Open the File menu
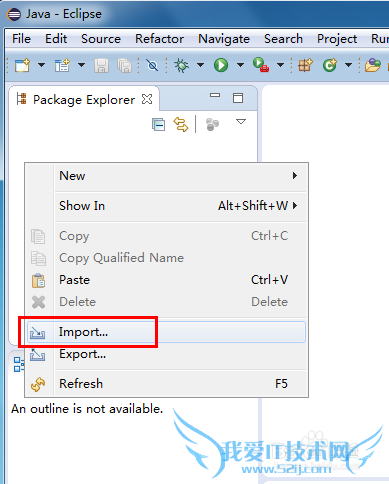The image size is (389, 484). coord(21,39)
